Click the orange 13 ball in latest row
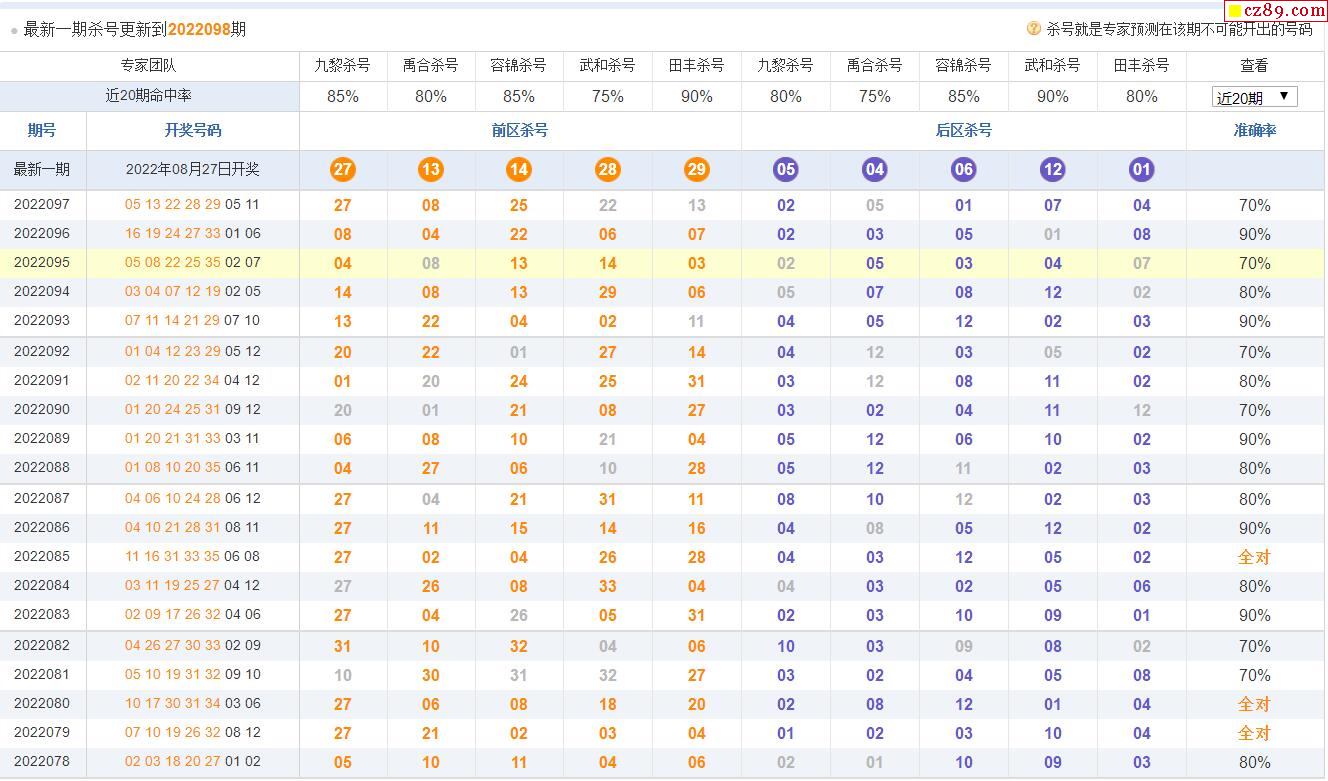The image size is (1328, 781). tap(431, 169)
